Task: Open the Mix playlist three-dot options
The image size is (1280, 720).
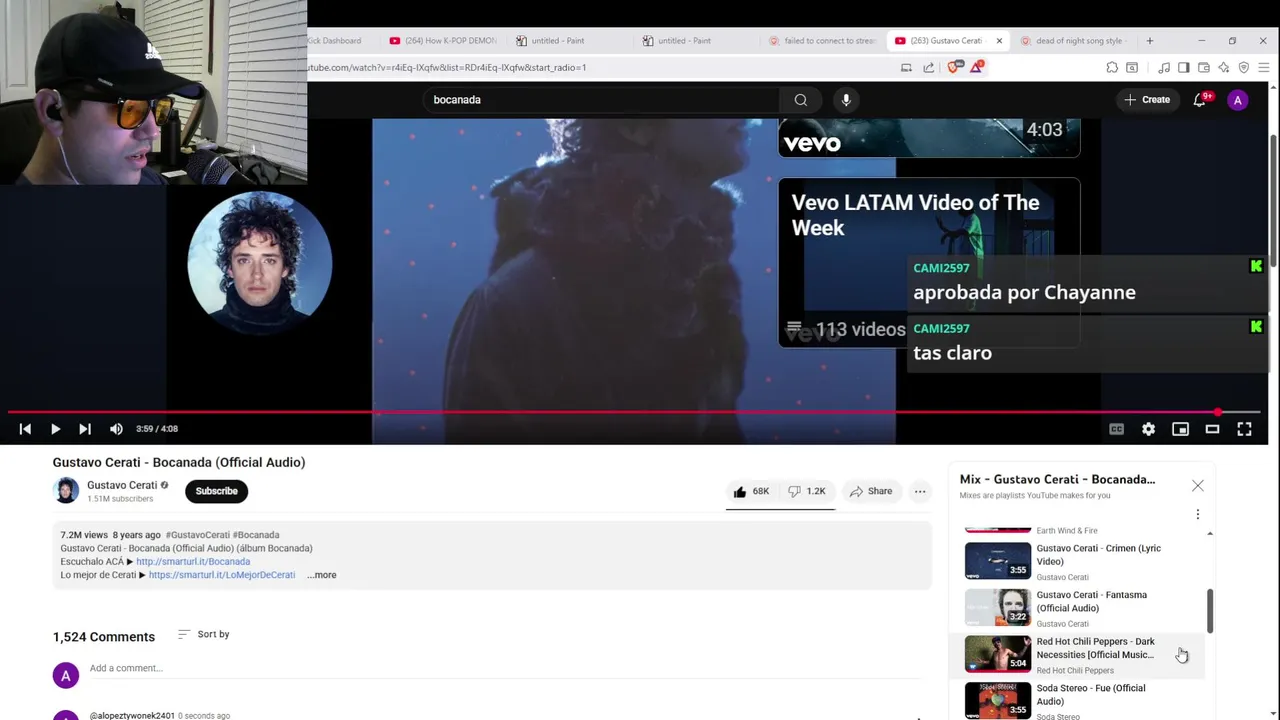Action: pyautogui.click(x=1197, y=514)
